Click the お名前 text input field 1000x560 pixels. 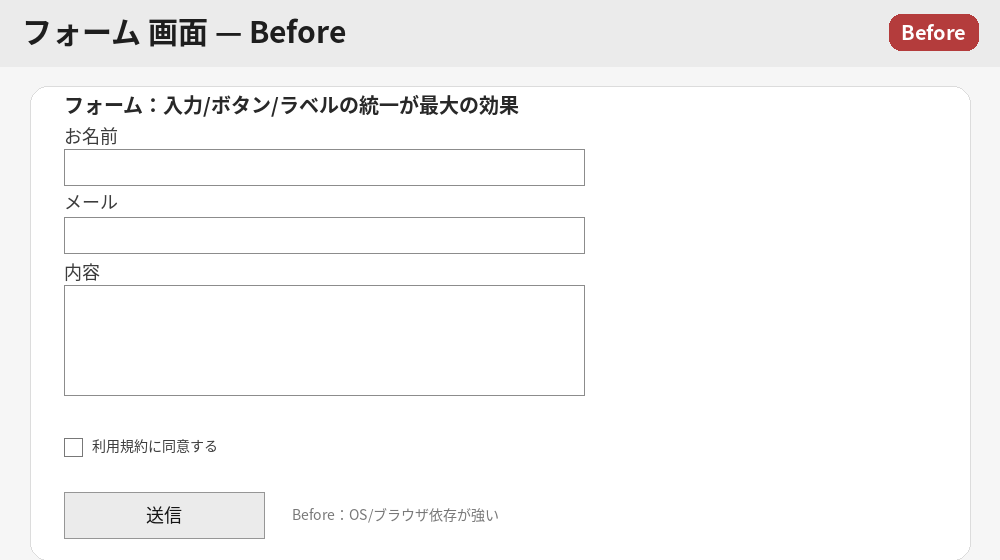coord(324,168)
